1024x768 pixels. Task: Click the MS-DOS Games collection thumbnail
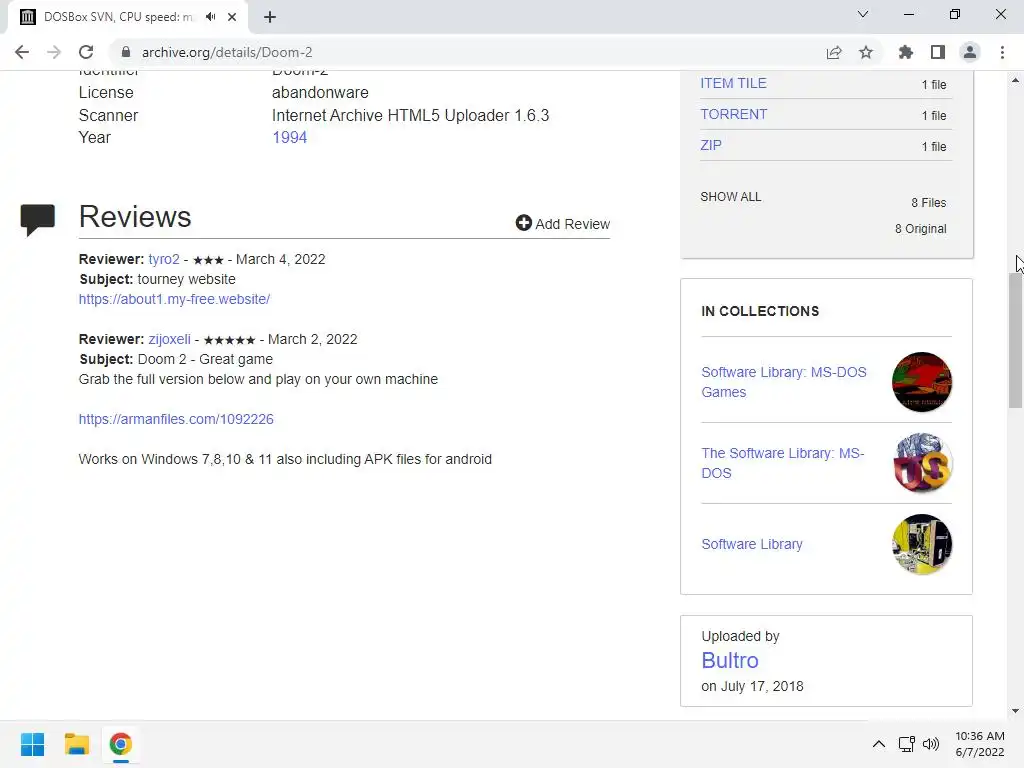[921, 382]
